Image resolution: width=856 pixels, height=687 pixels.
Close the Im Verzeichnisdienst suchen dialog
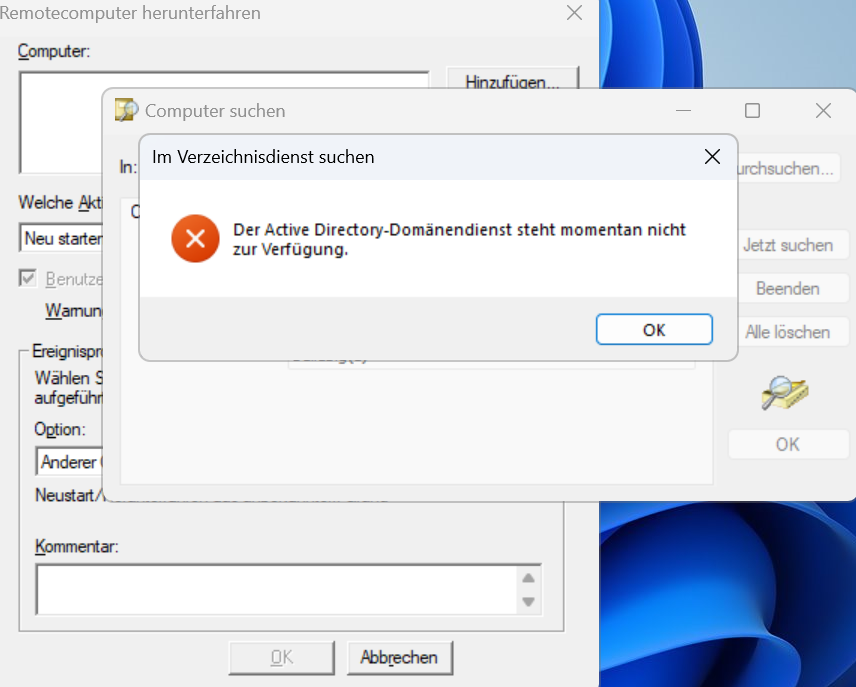click(712, 157)
